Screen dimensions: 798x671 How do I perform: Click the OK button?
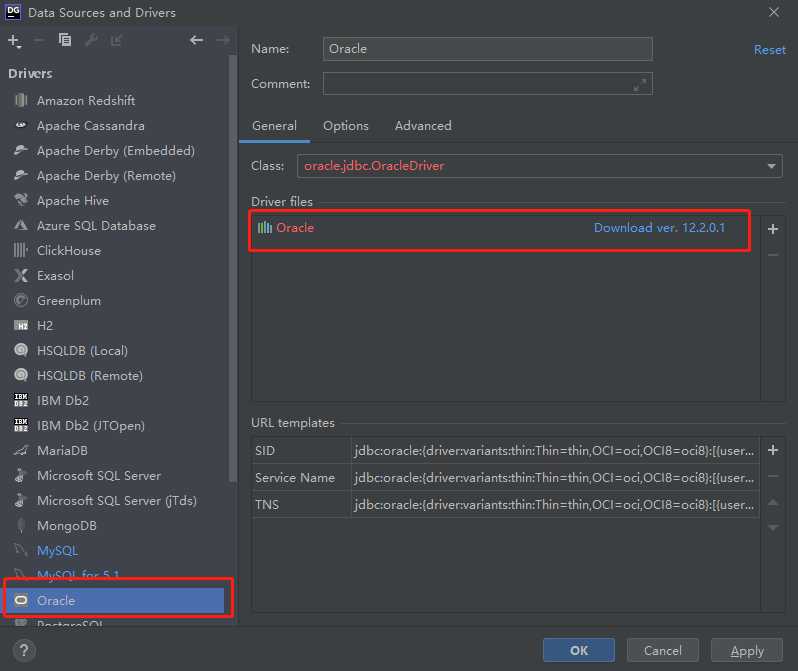point(579,650)
